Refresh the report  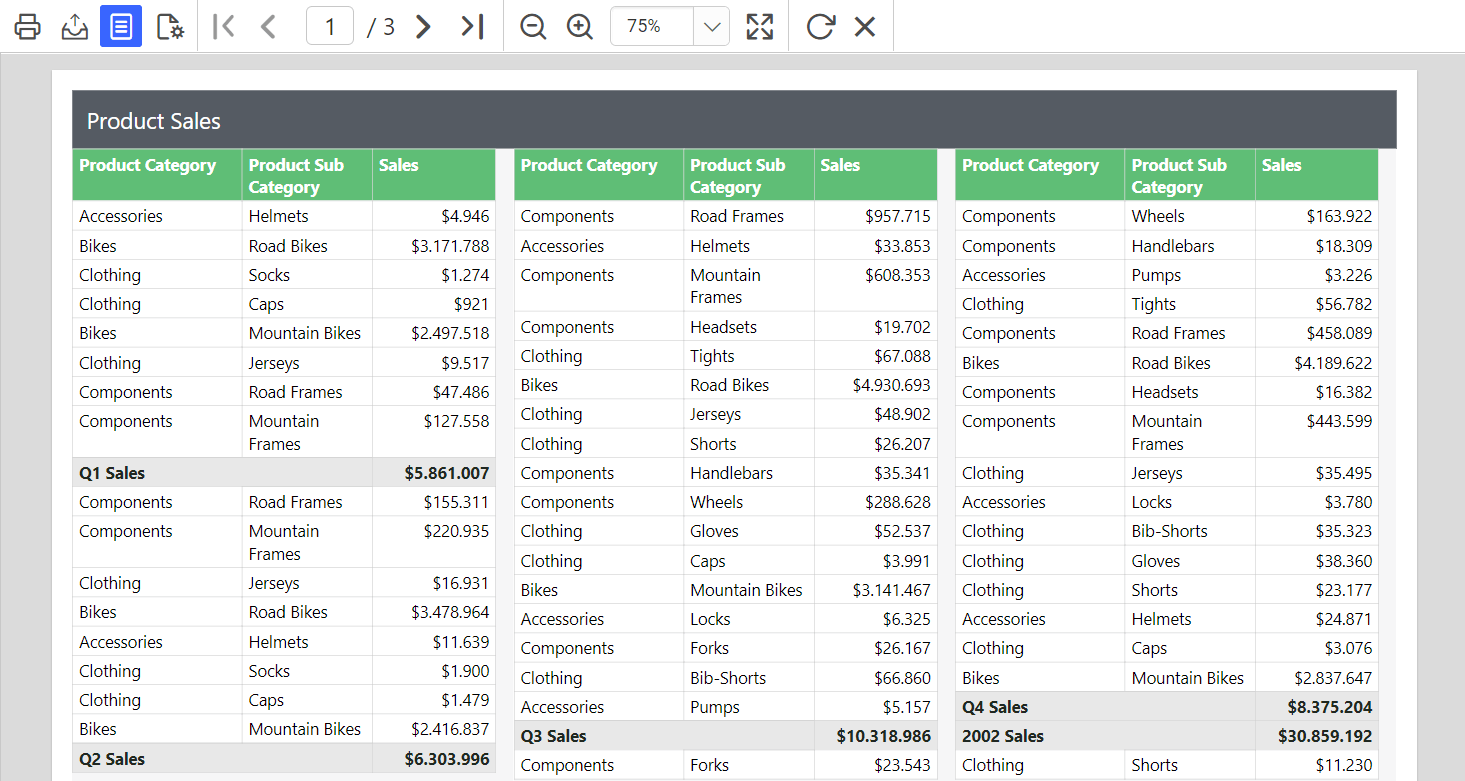coord(820,26)
